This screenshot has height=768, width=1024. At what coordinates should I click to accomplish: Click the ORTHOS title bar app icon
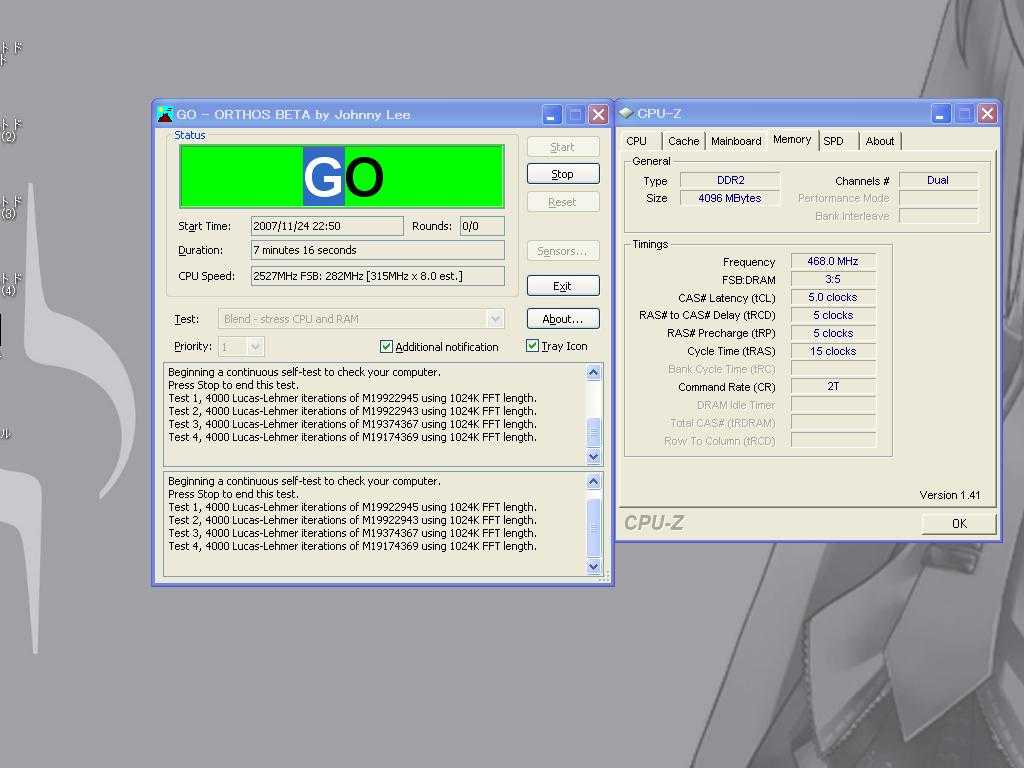[x=165, y=114]
